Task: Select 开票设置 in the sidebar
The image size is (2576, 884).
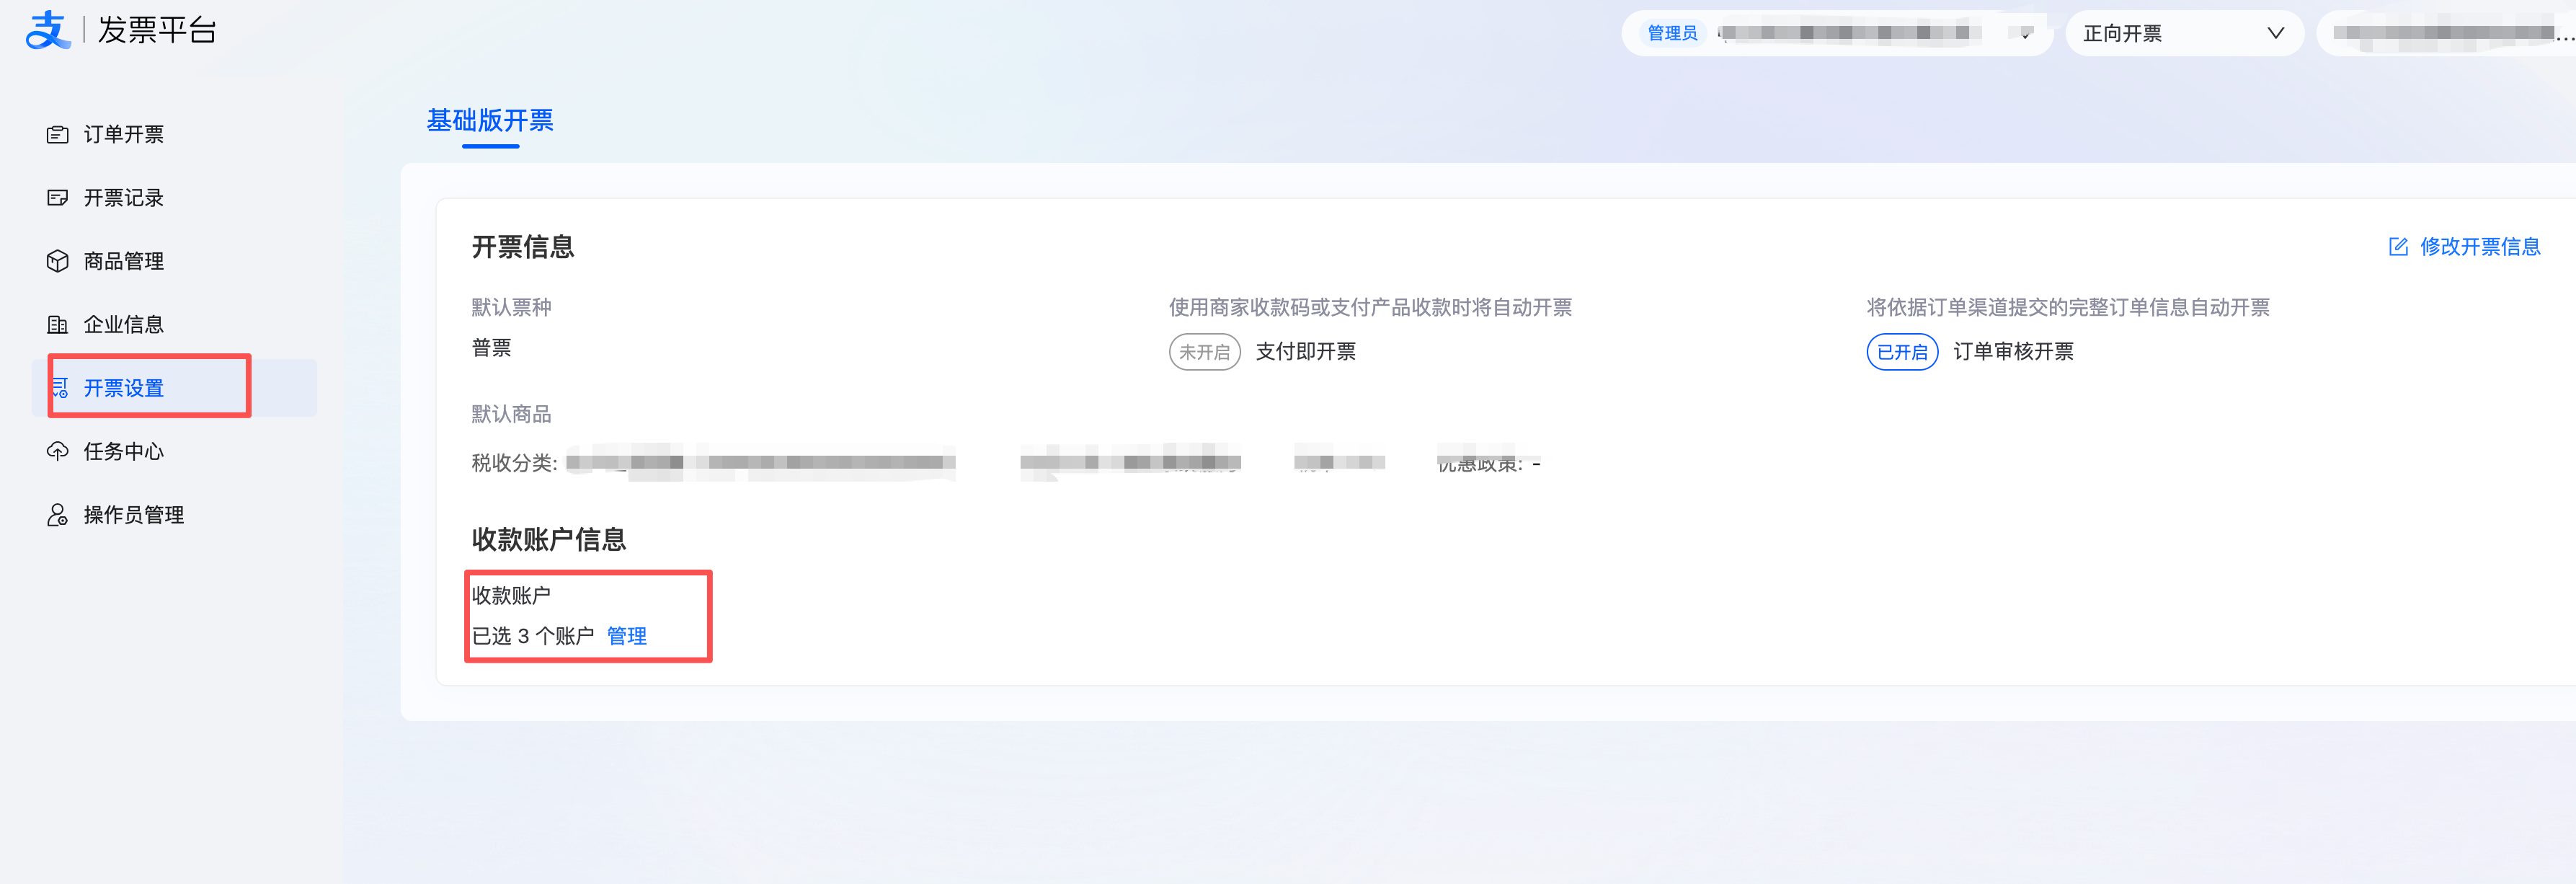Action: coord(174,388)
